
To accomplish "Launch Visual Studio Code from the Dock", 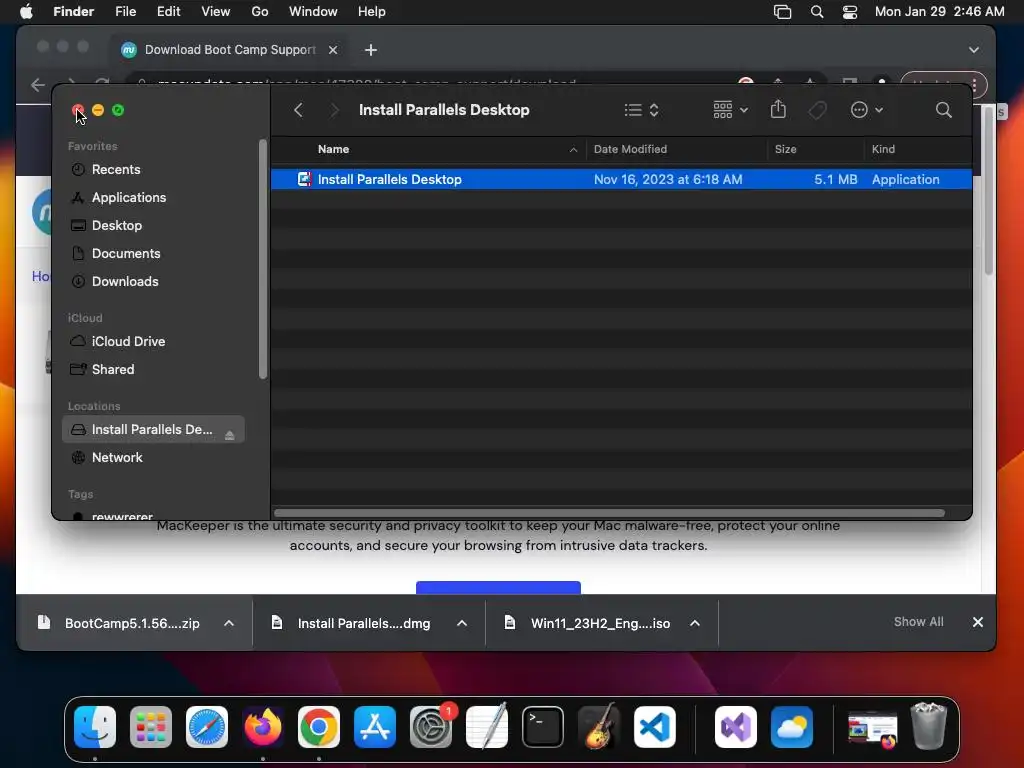I will point(655,727).
